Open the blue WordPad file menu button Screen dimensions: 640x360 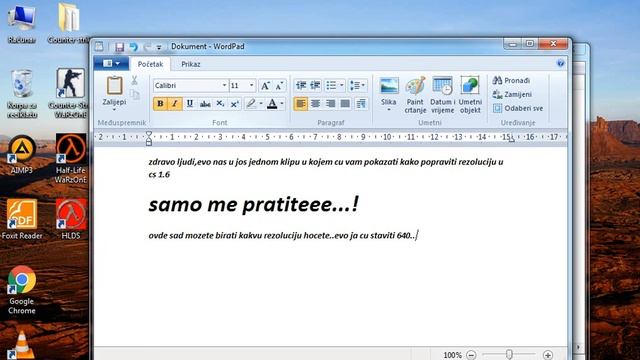tap(111, 63)
